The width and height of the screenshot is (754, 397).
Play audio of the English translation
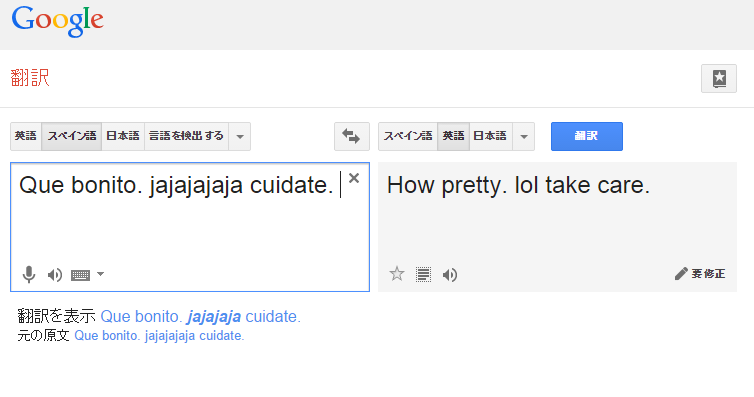(x=450, y=275)
